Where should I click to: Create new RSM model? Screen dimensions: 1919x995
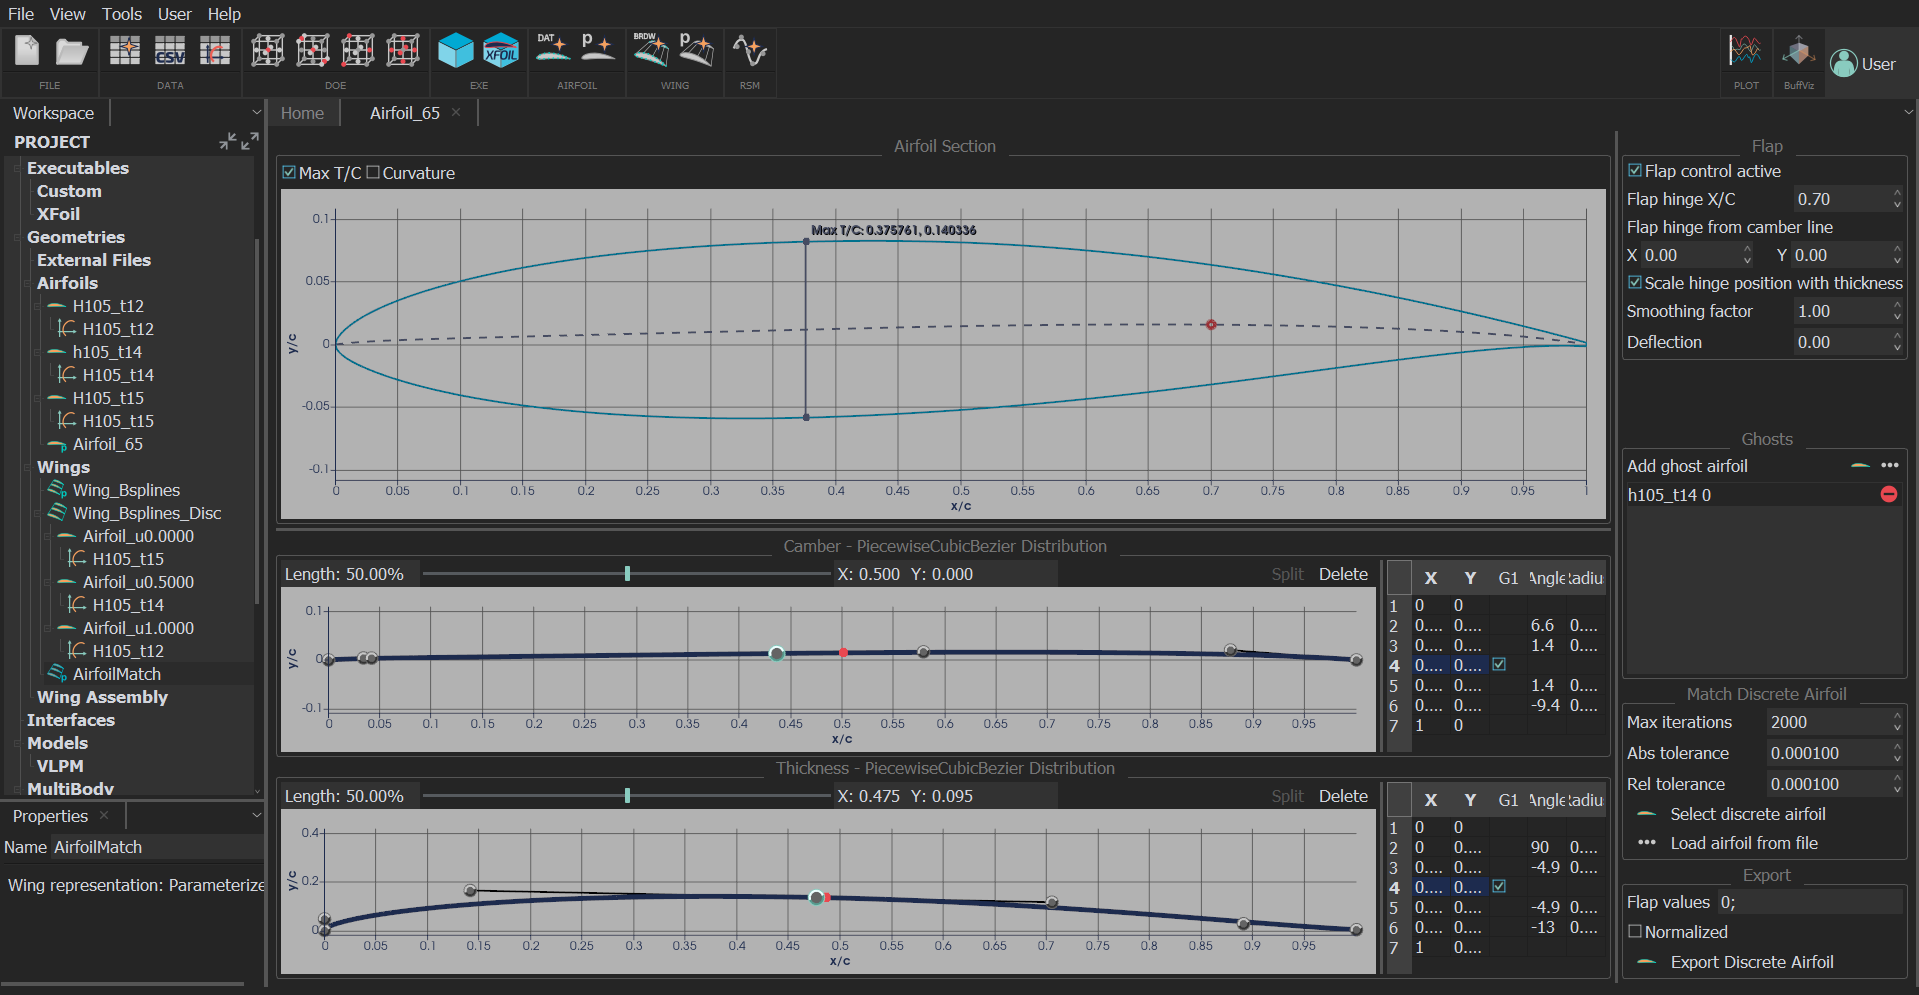pos(749,50)
